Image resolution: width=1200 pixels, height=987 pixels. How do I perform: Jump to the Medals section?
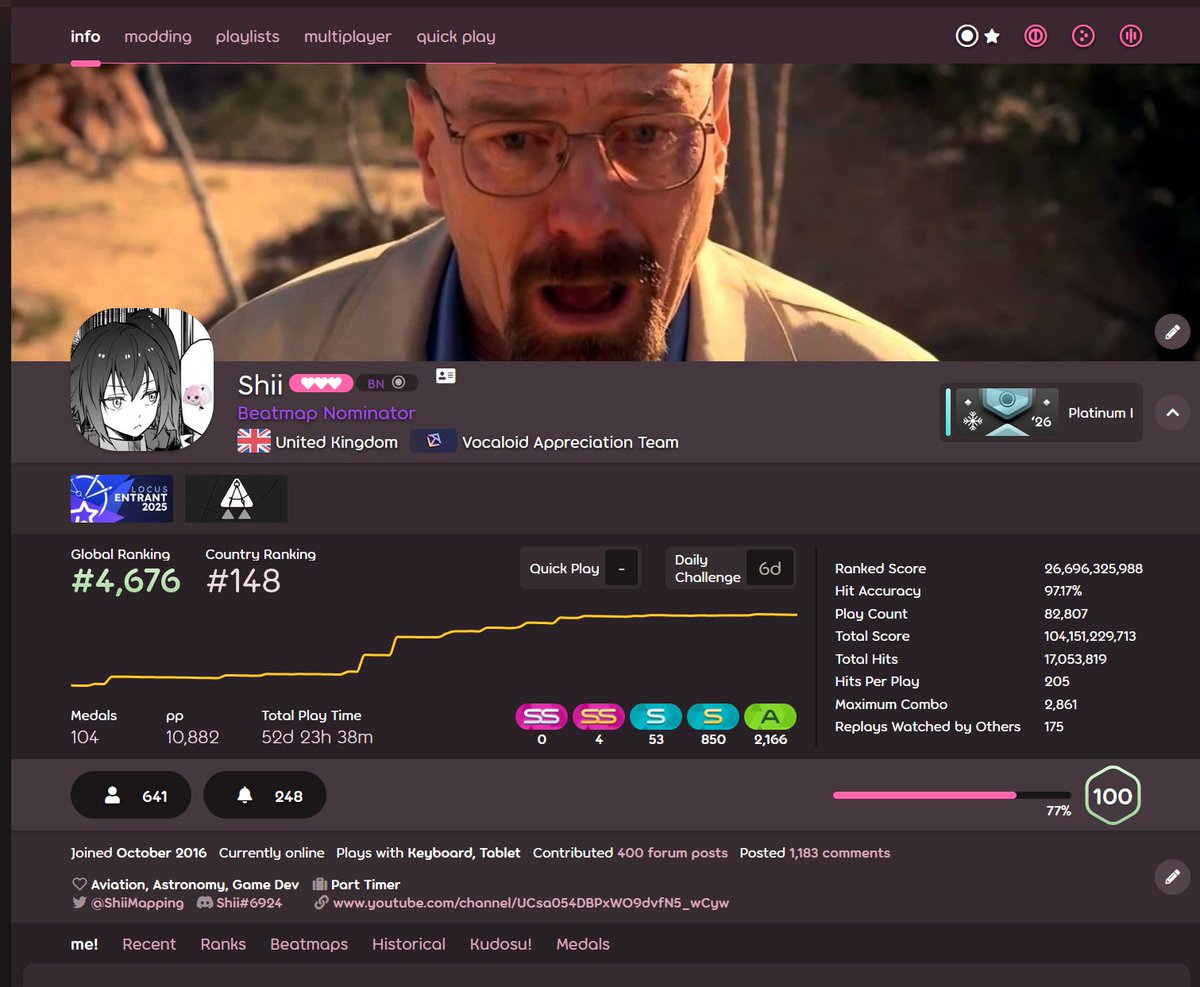(583, 944)
